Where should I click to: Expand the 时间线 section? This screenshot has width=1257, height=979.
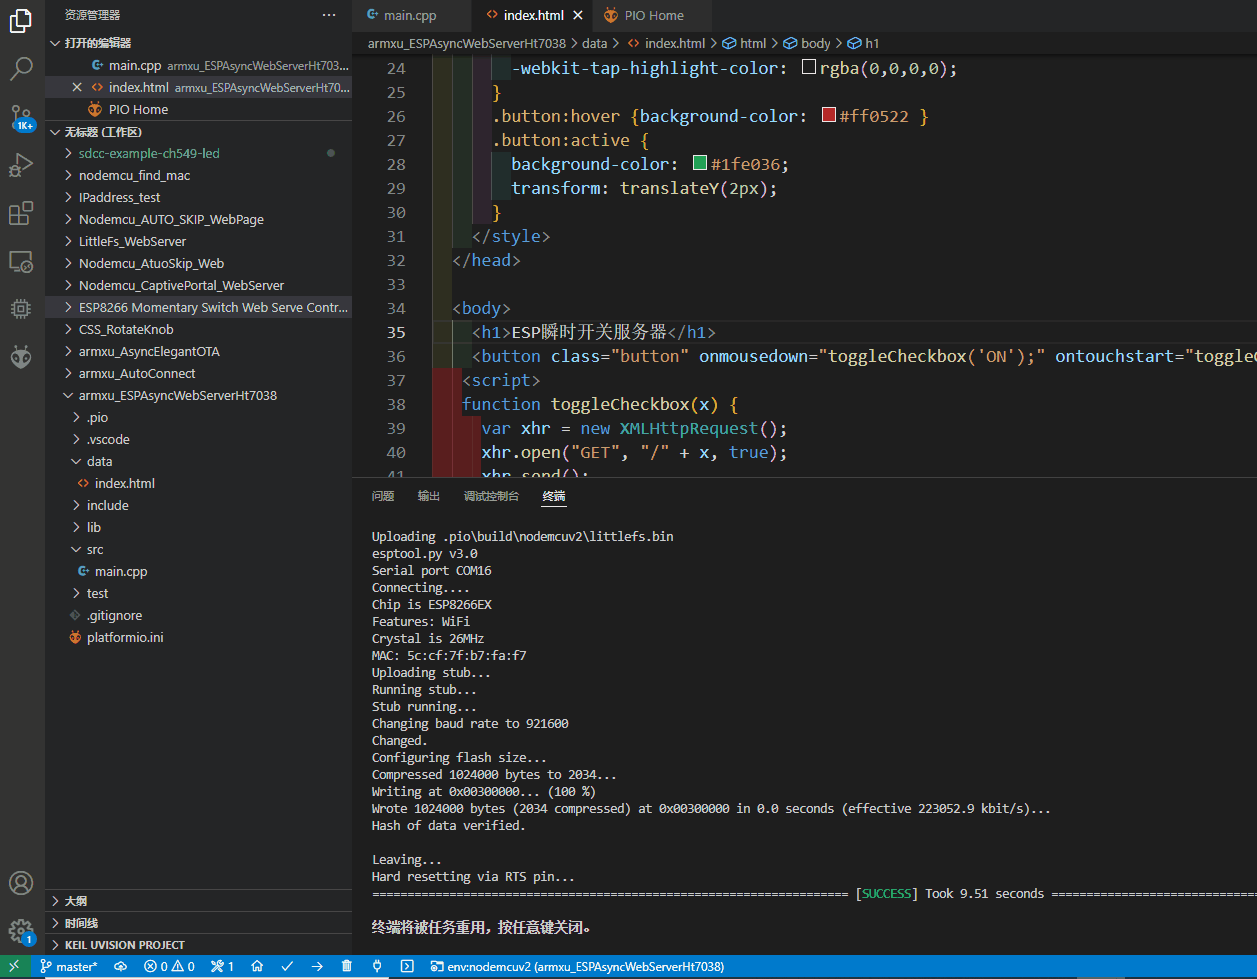tap(198, 923)
